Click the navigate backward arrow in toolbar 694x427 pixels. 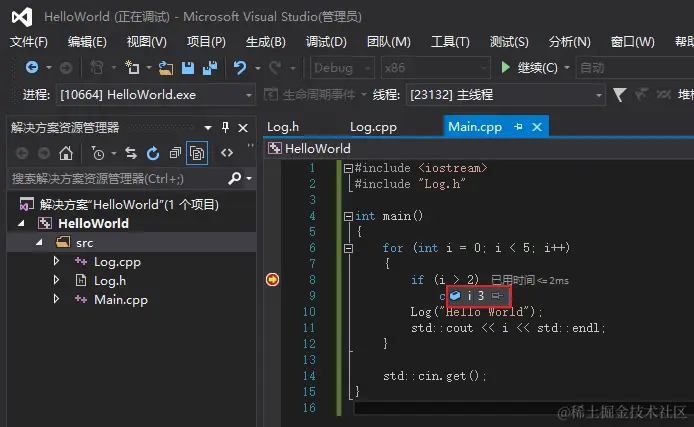pos(32,68)
